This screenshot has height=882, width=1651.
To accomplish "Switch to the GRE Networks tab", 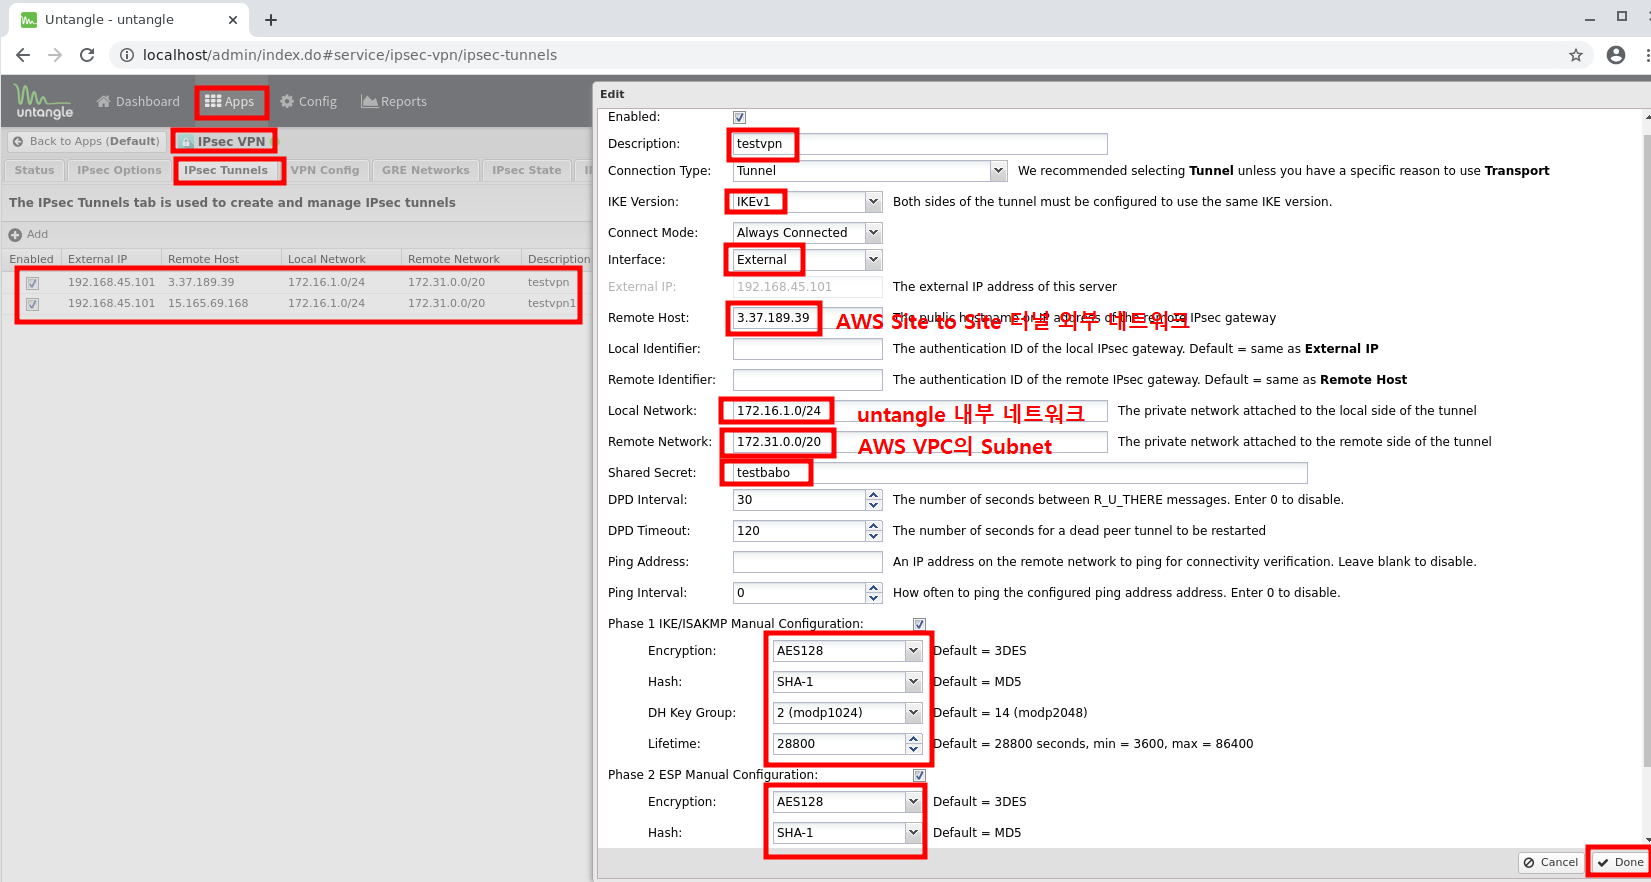I will point(425,170).
